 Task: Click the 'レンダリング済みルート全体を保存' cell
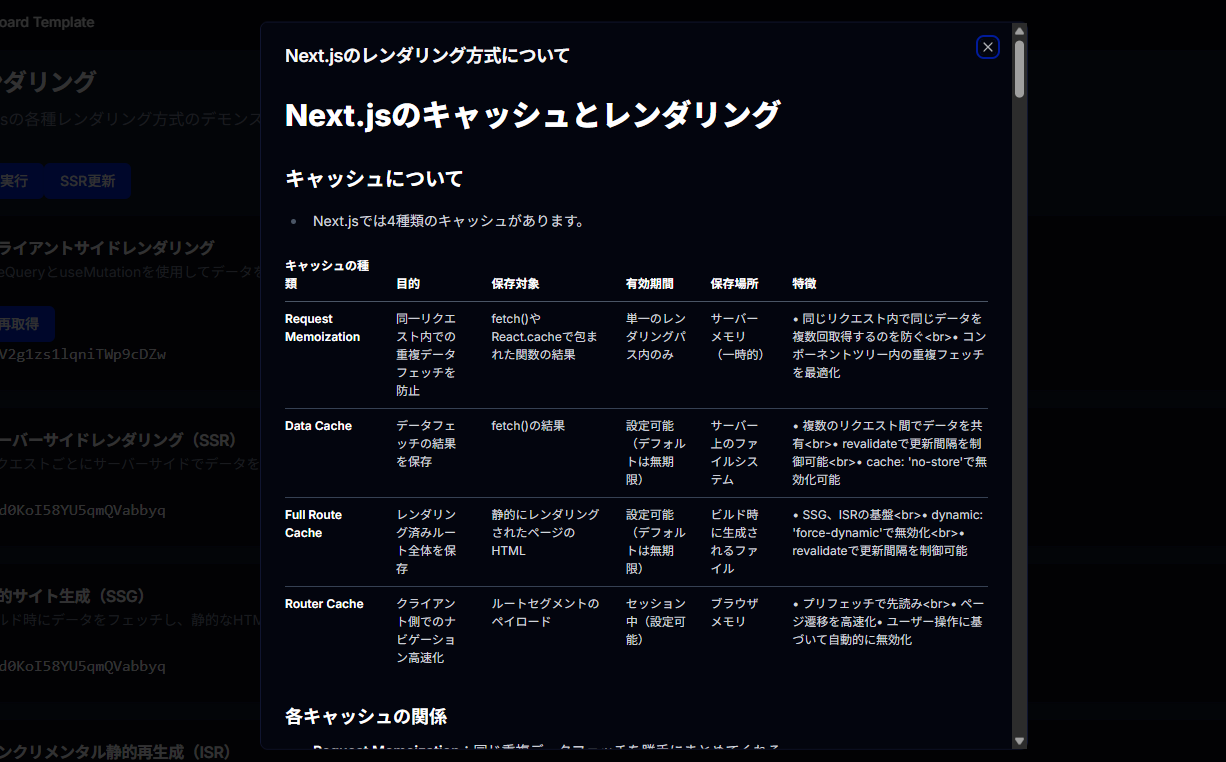coord(426,542)
